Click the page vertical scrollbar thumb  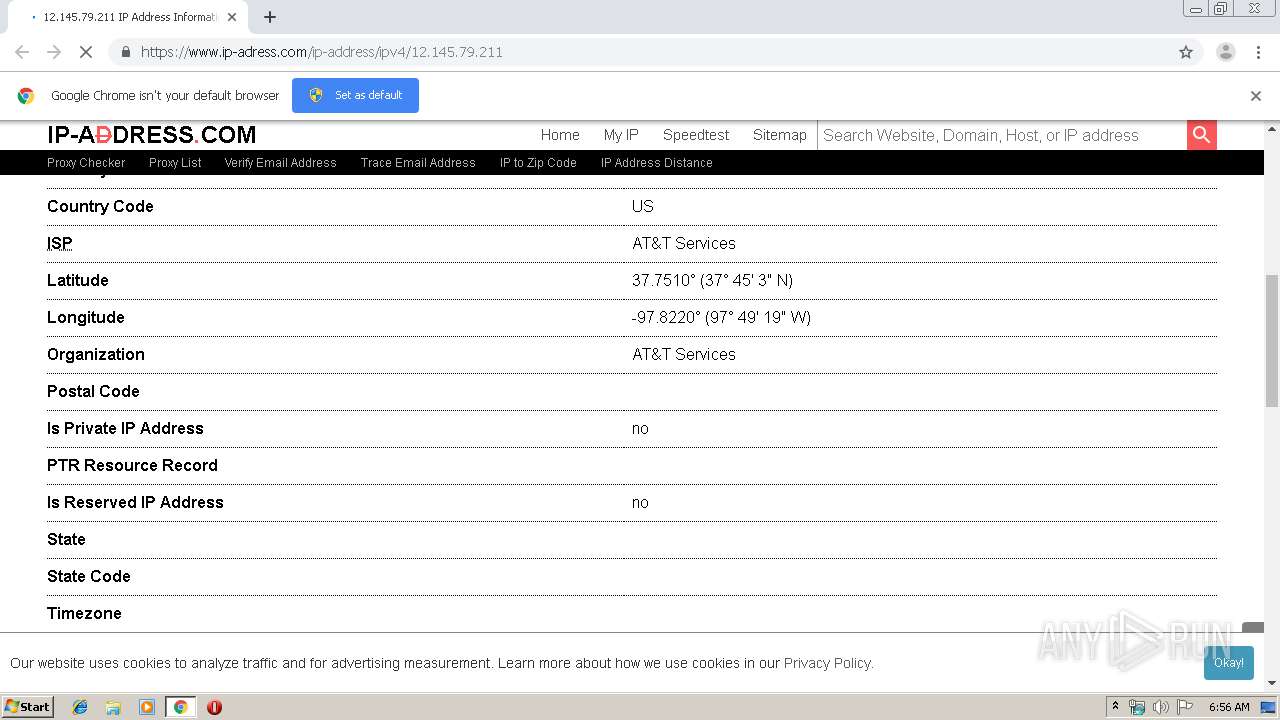tap(1272, 340)
